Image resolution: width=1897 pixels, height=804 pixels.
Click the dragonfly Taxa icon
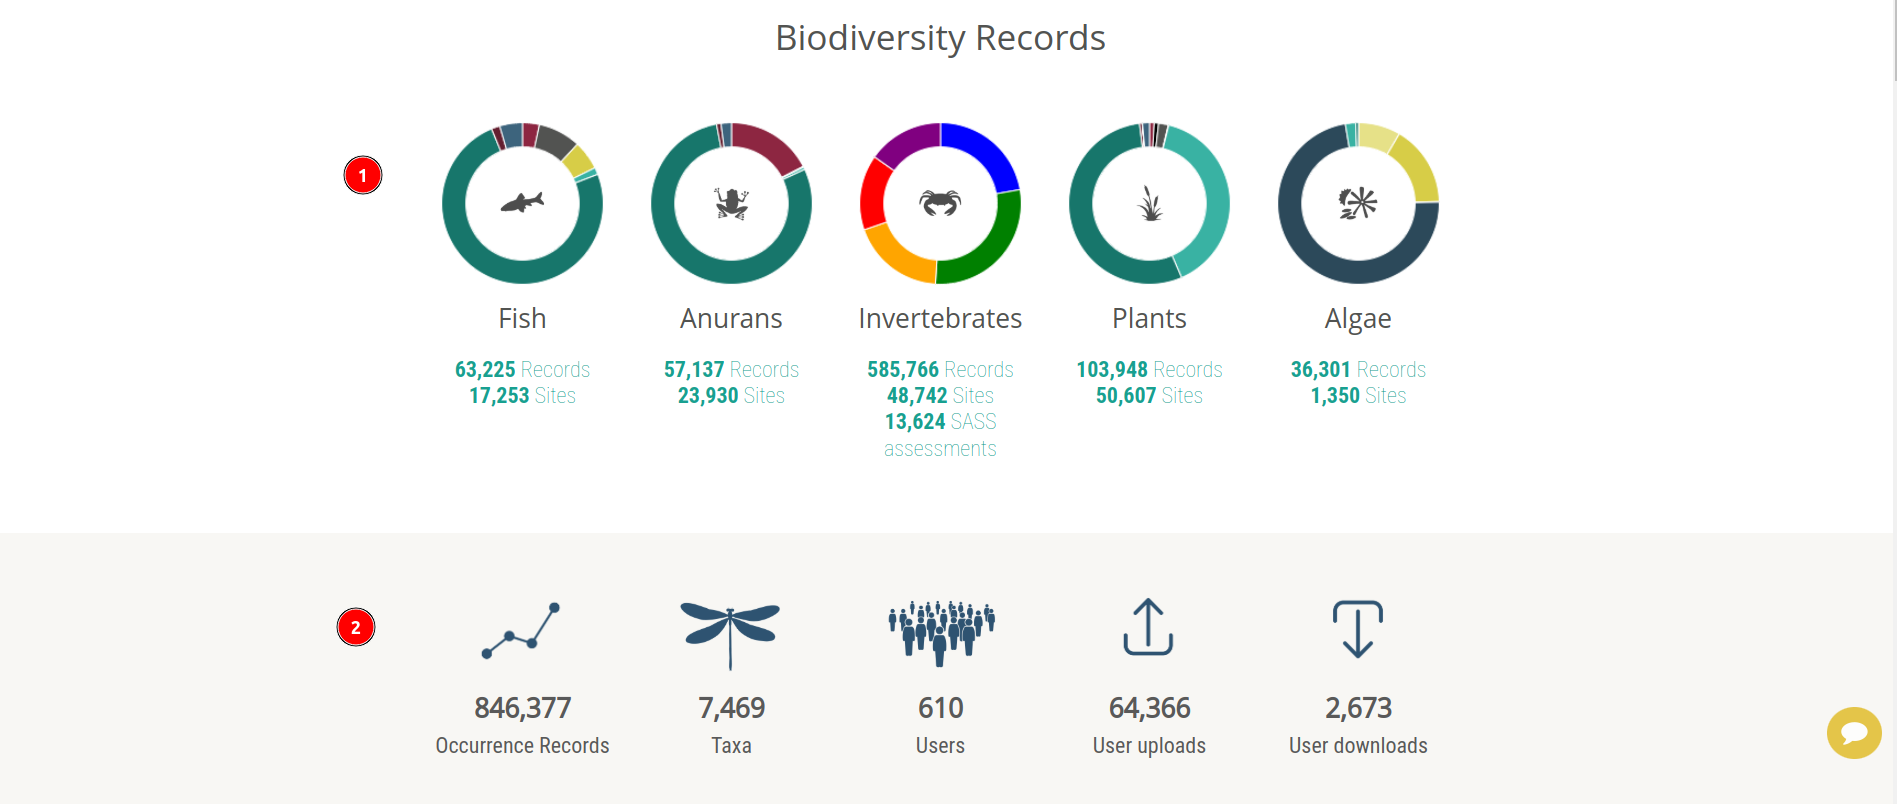pos(730,635)
